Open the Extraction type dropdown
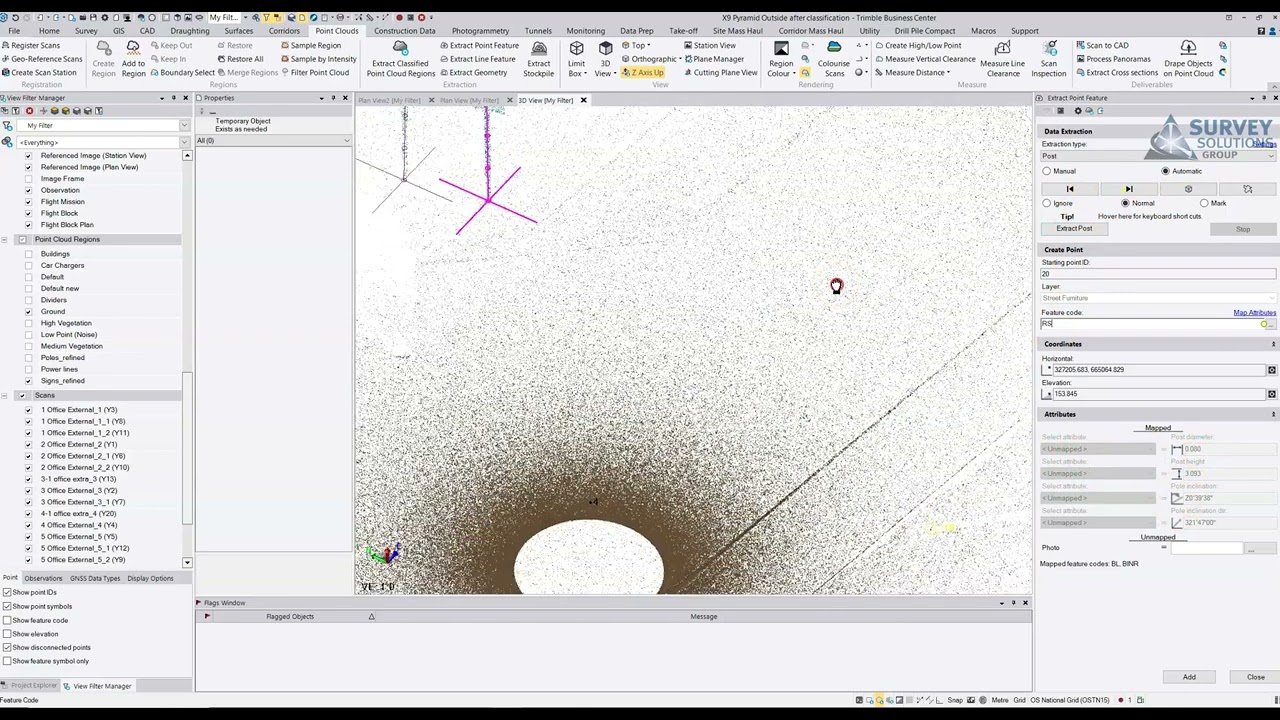The width and height of the screenshot is (1280, 720). 1158,156
